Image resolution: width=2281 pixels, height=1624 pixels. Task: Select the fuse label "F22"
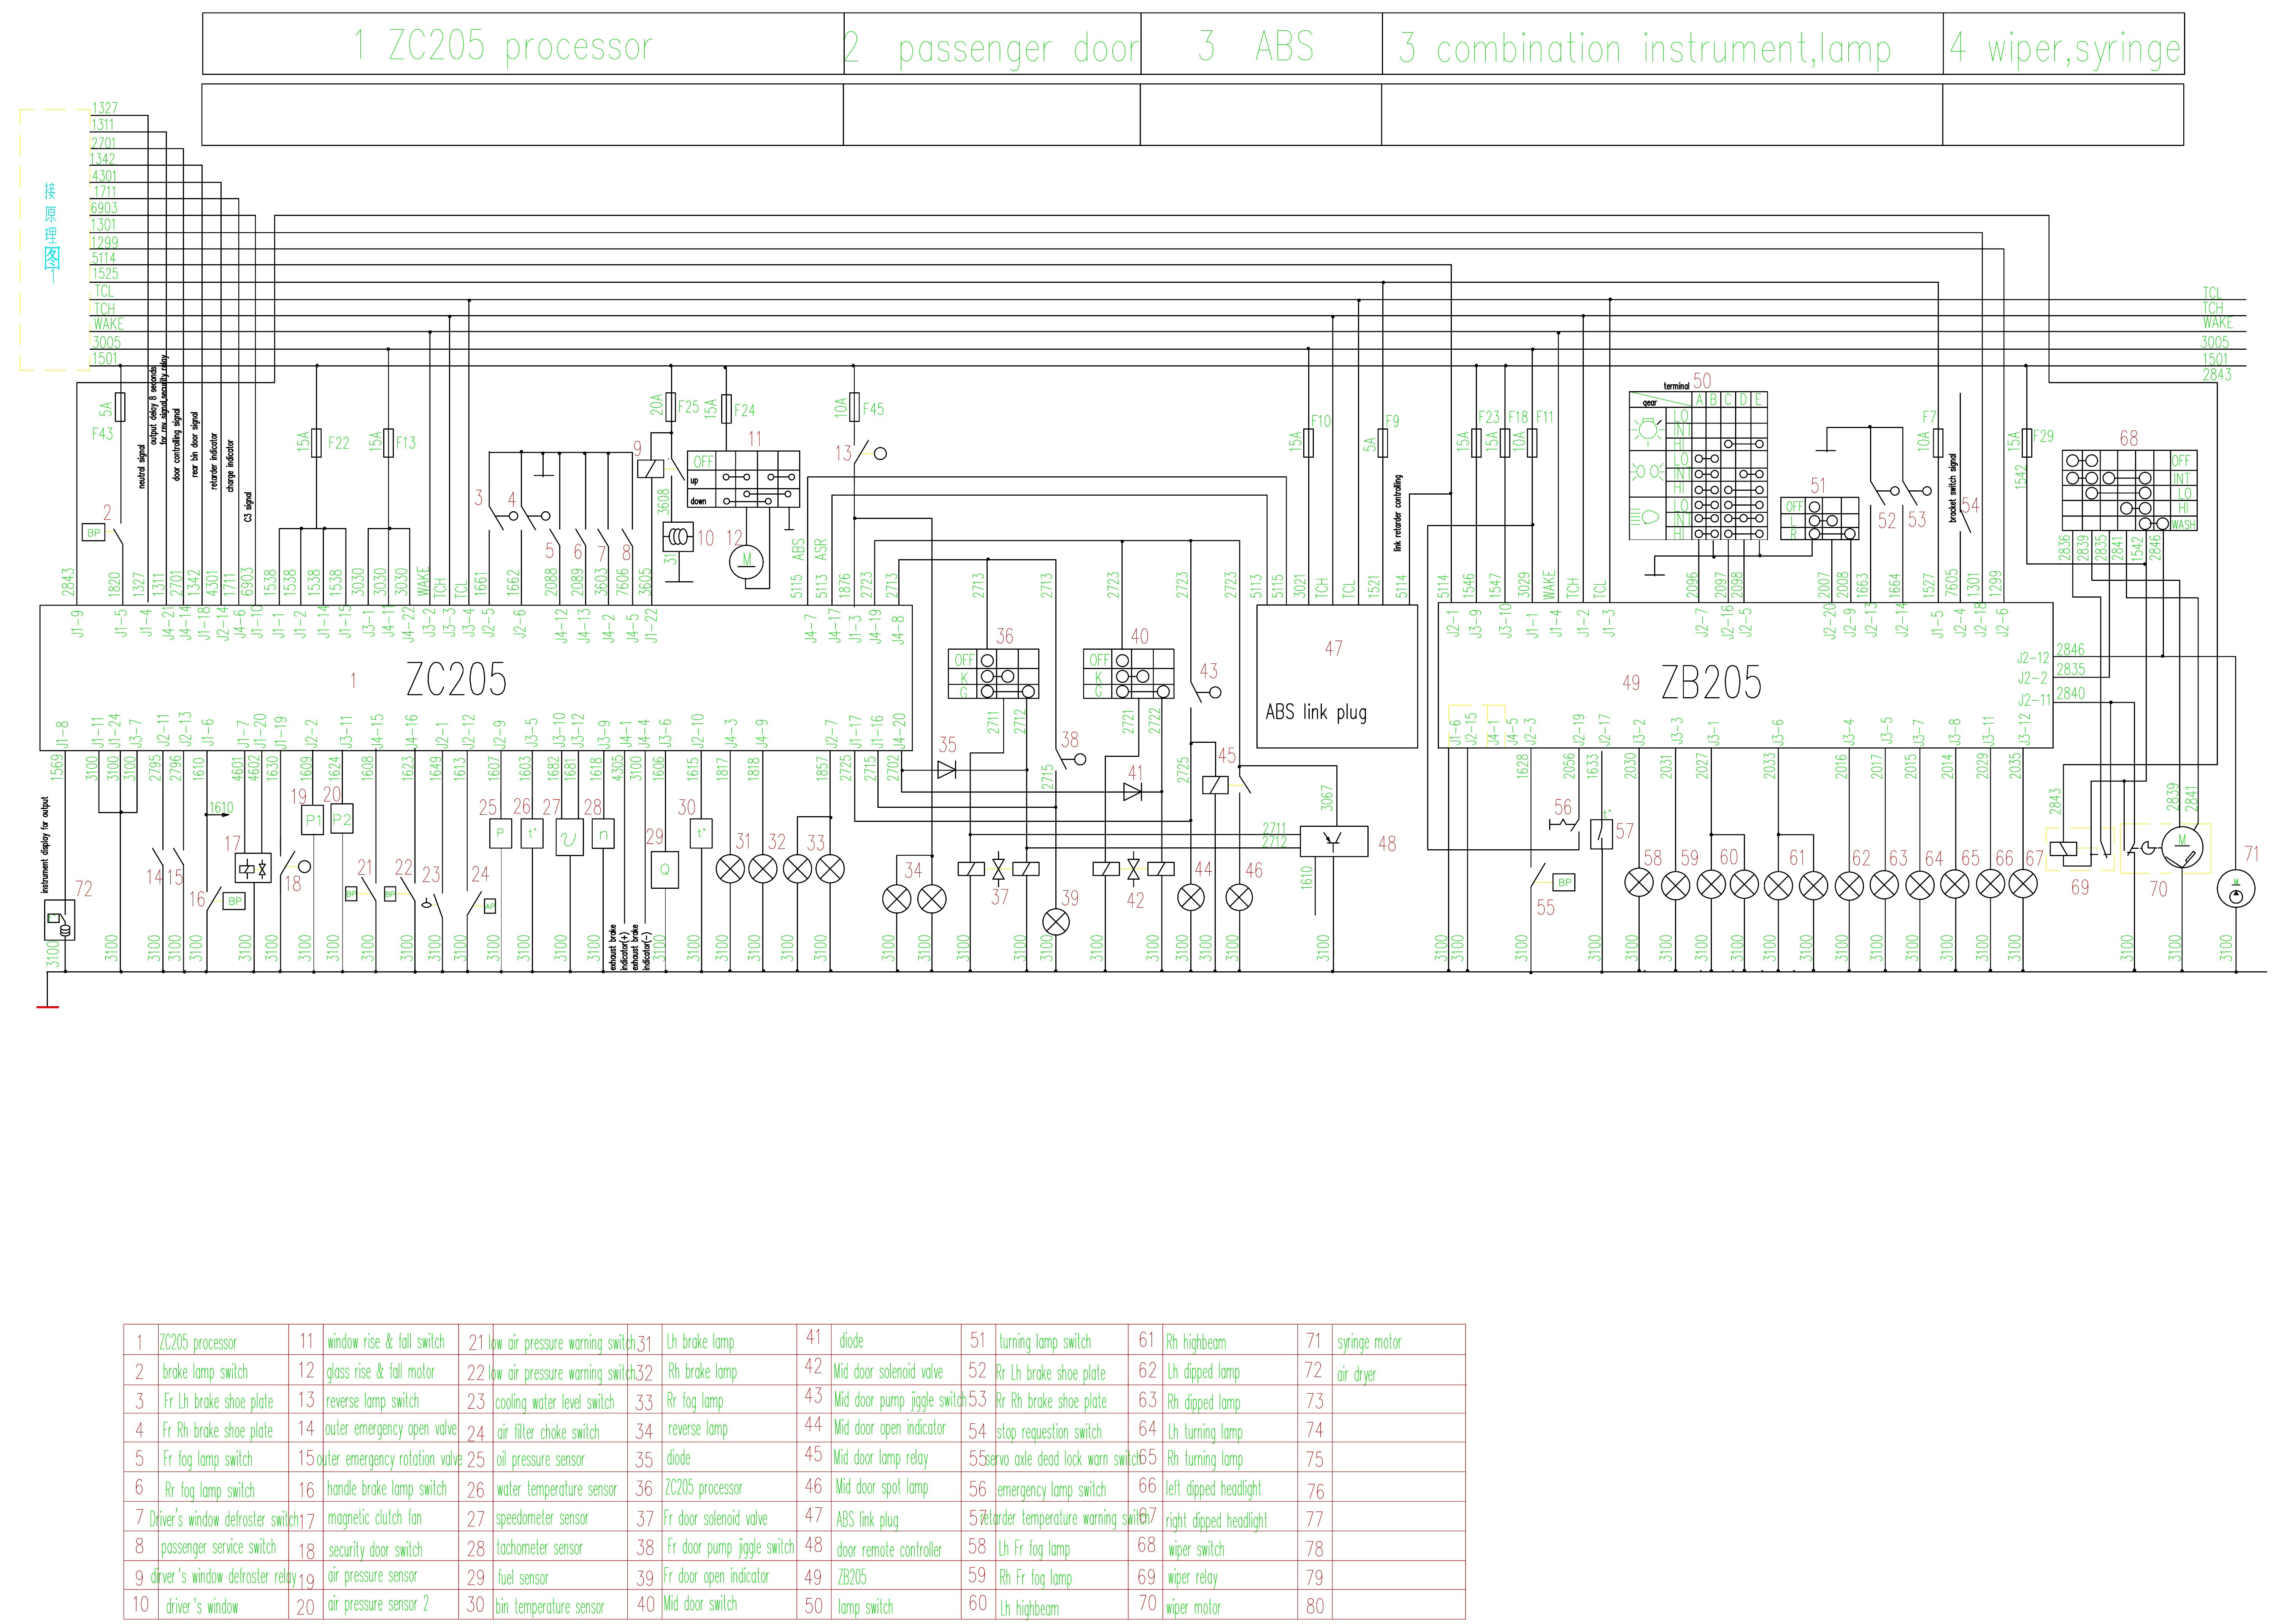pos(339,443)
